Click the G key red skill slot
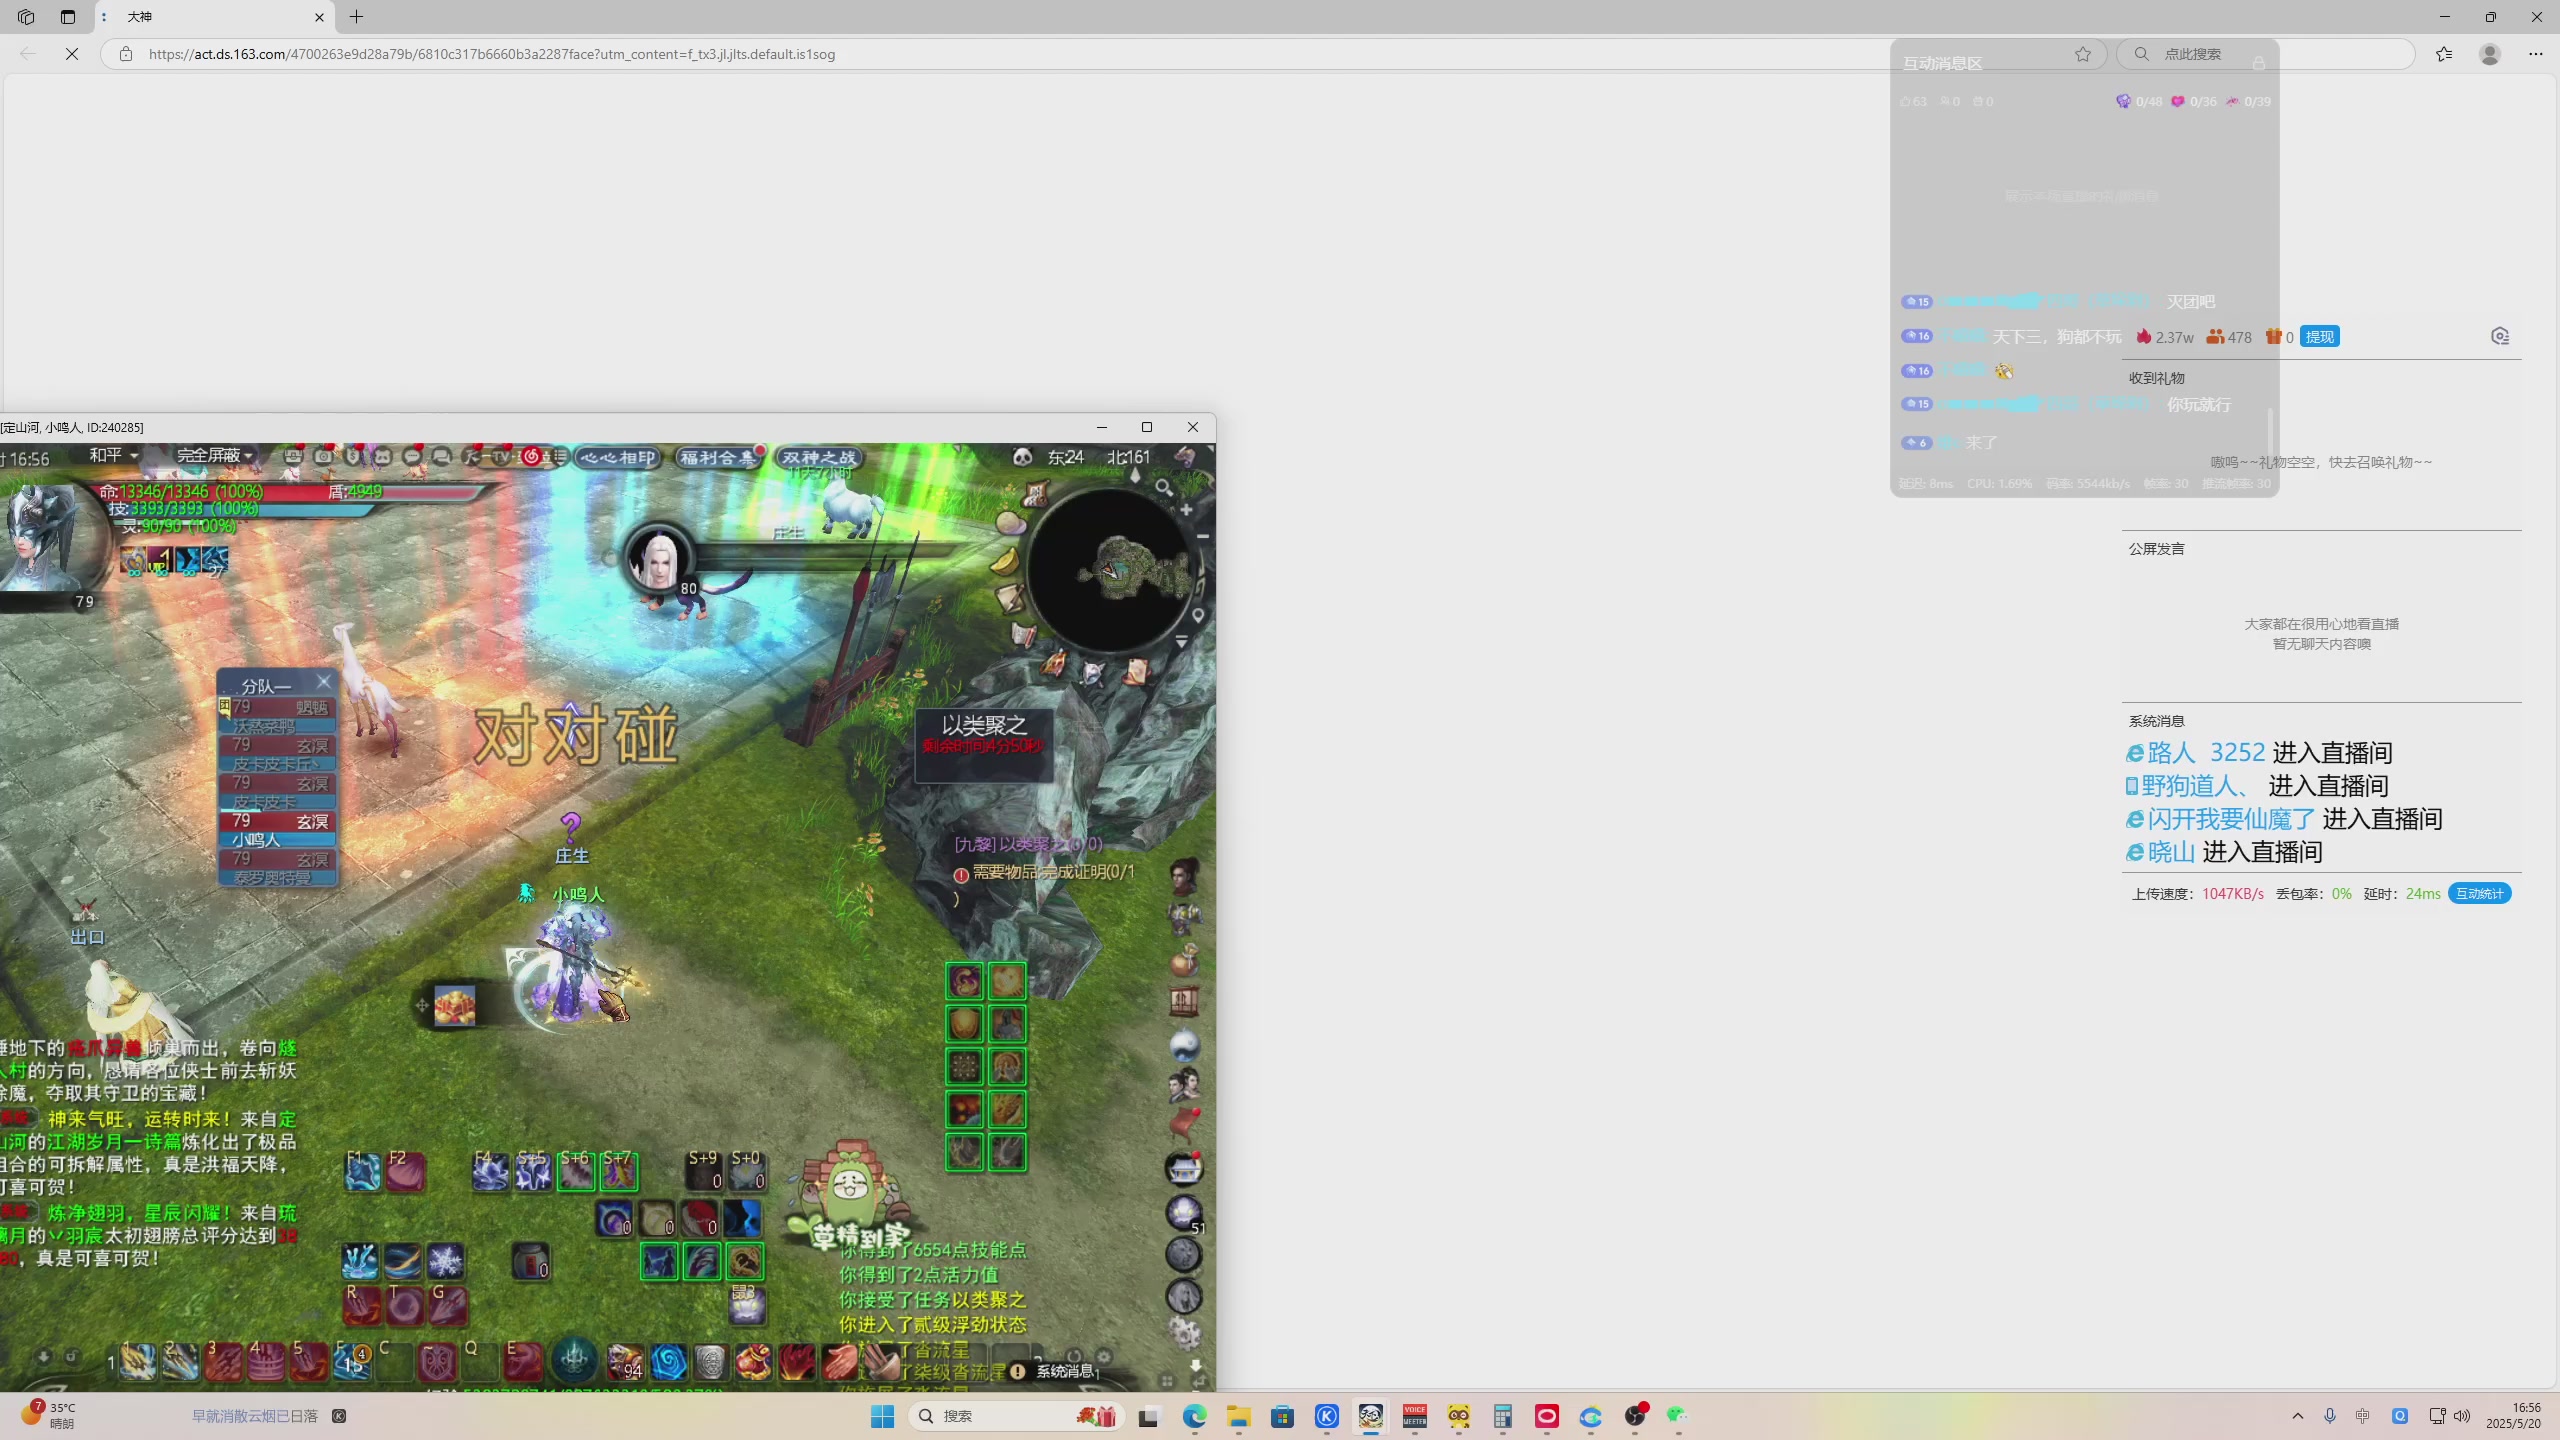 tap(448, 1305)
